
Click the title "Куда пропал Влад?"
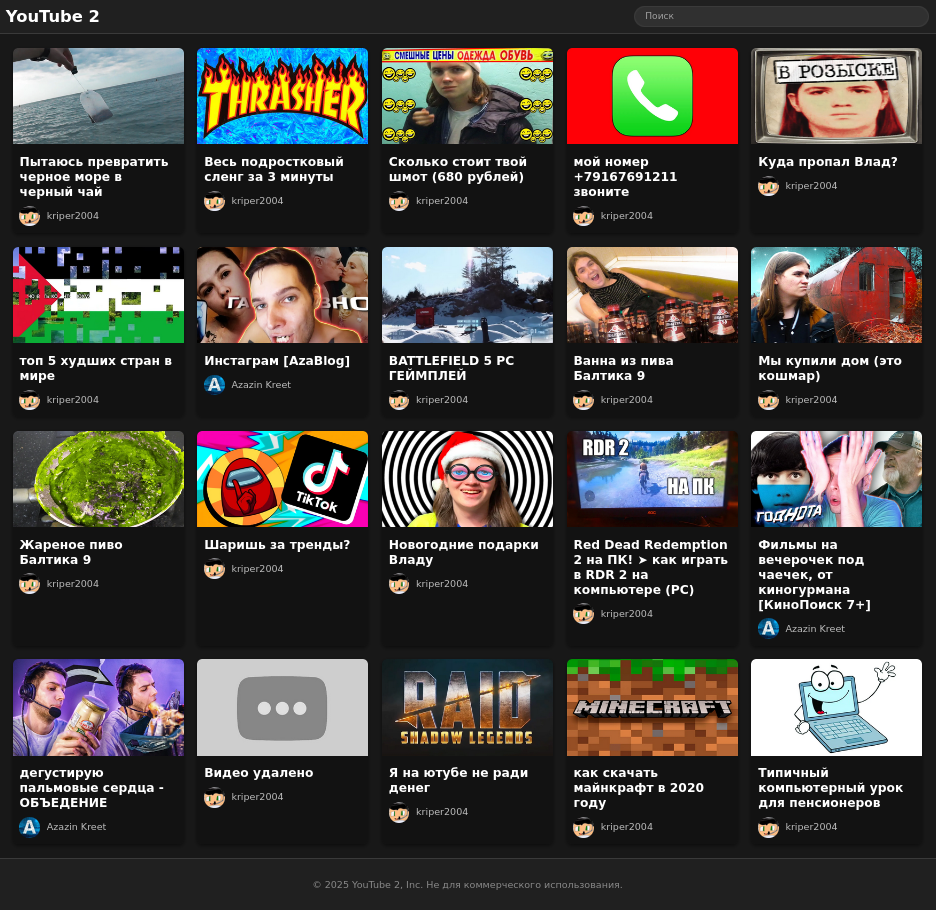click(828, 162)
